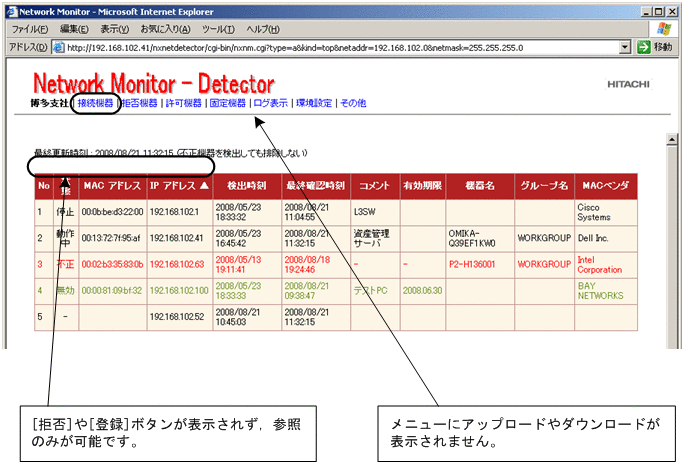Click the Cisco Systems vendor cell
The height and width of the screenshot is (464, 685).
click(606, 212)
